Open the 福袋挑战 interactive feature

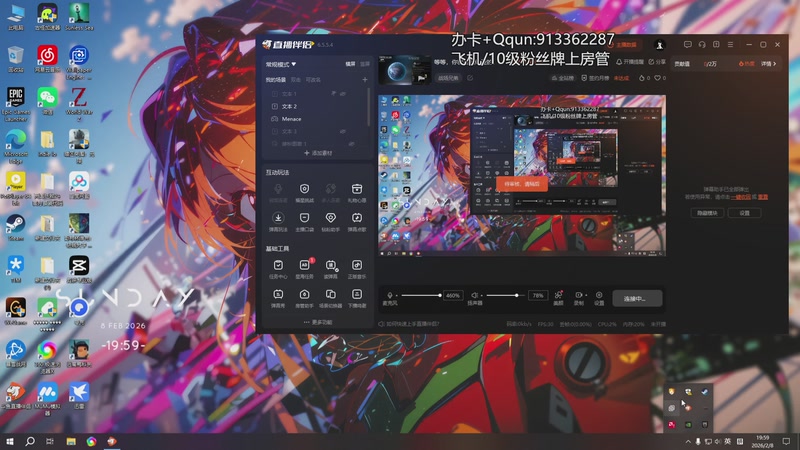(x=305, y=193)
